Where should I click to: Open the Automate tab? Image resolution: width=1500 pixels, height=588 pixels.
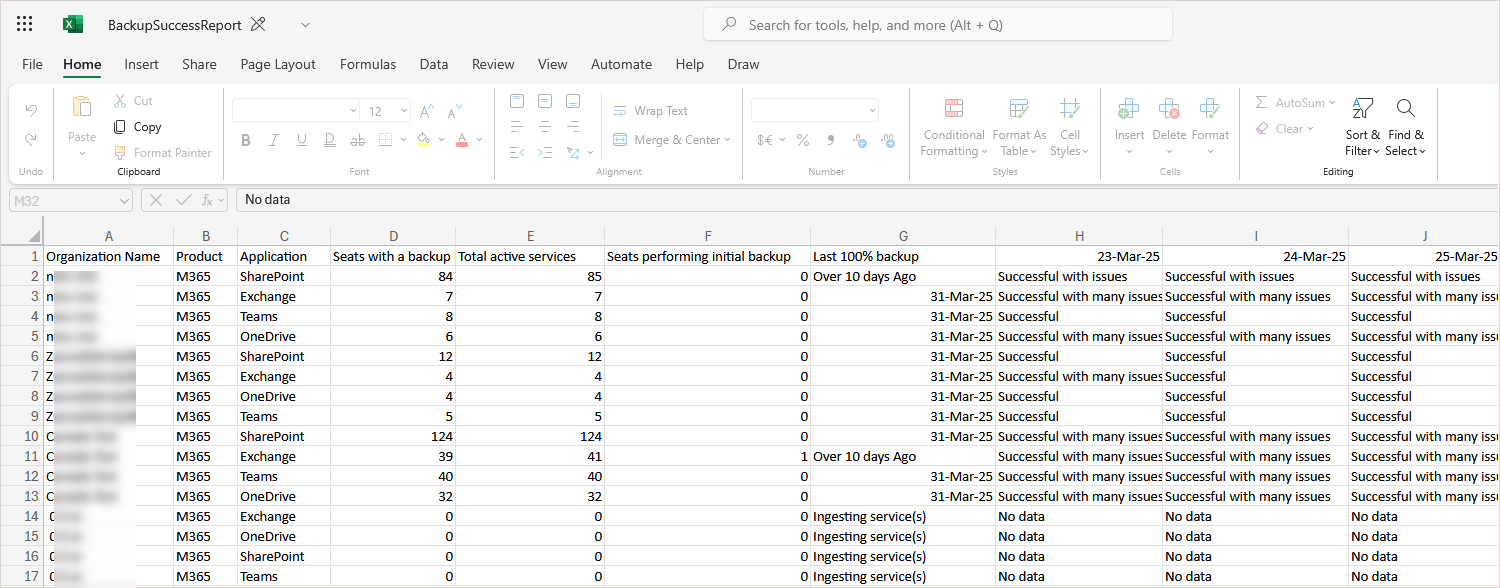coord(621,64)
